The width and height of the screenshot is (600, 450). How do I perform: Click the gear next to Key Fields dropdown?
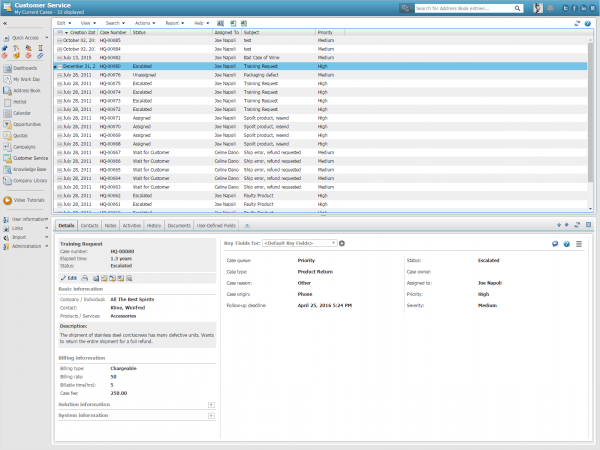(342, 243)
